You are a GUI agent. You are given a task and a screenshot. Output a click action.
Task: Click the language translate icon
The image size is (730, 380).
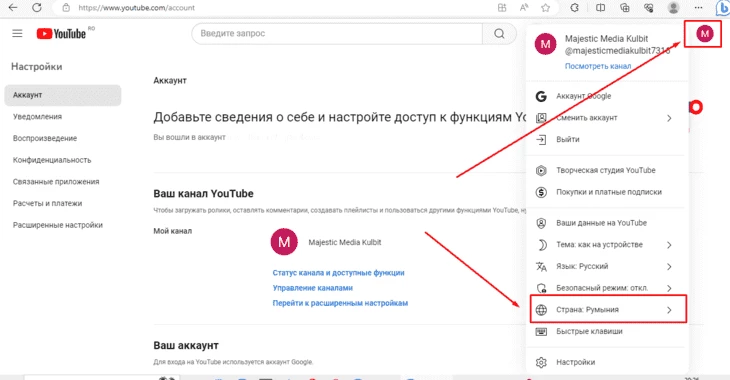pos(541,266)
